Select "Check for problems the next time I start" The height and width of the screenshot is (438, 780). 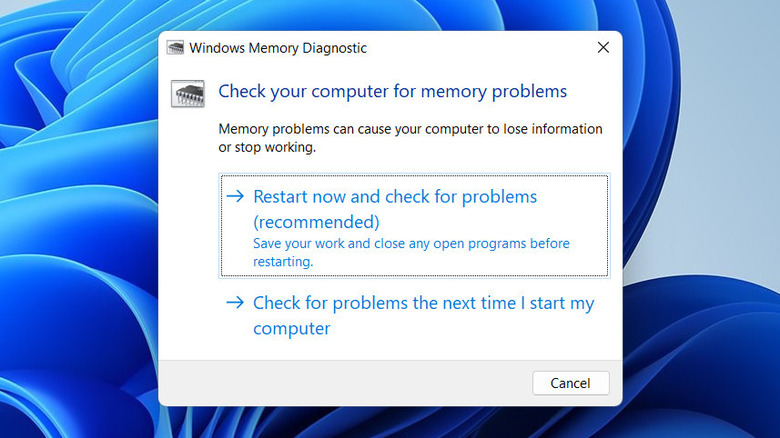pyautogui.click(x=423, y=303)
